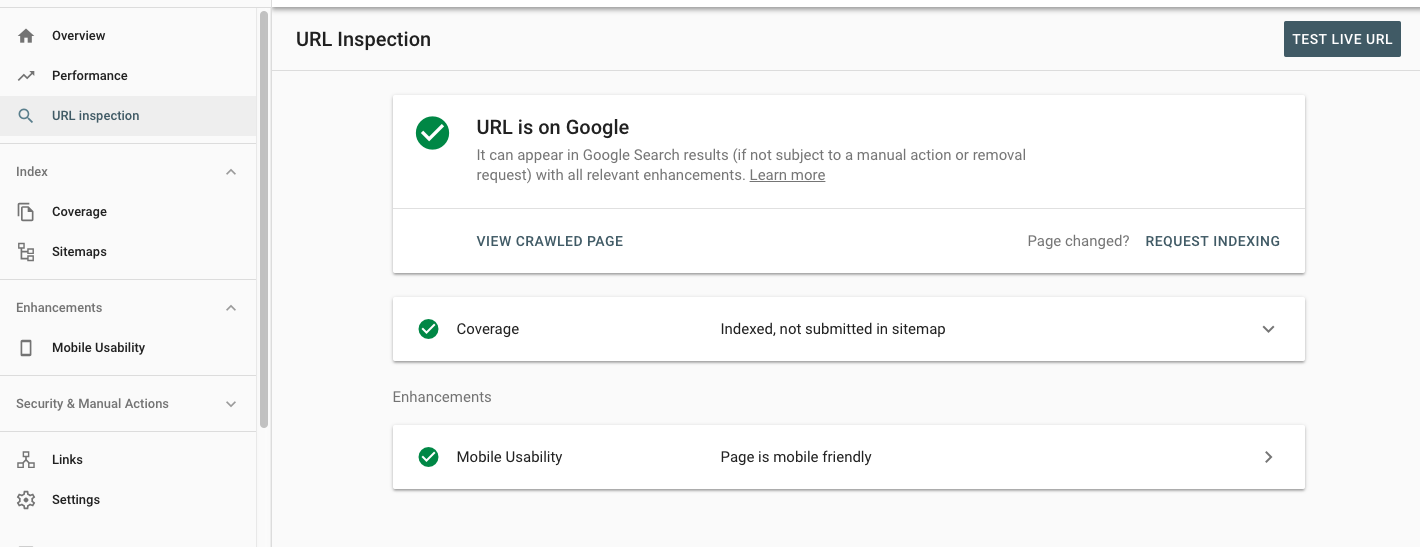
Task: Click the Overview home icon
Action: coord(26,36)
